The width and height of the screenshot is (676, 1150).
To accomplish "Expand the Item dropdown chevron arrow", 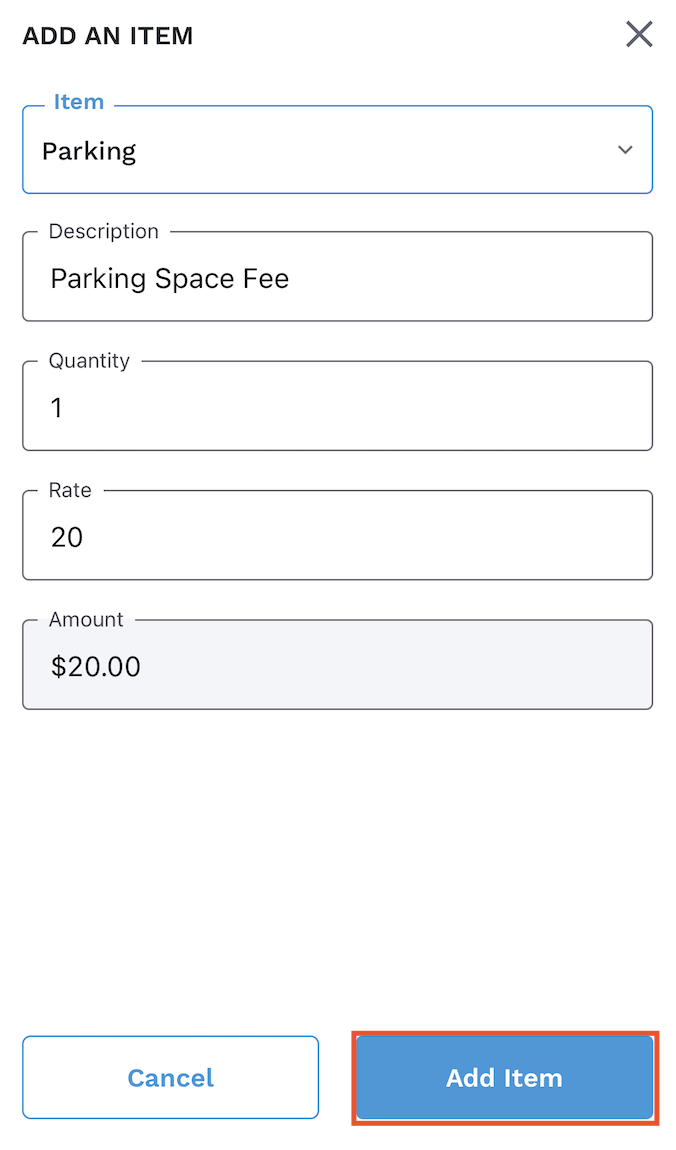I will (x=625, y=150).
